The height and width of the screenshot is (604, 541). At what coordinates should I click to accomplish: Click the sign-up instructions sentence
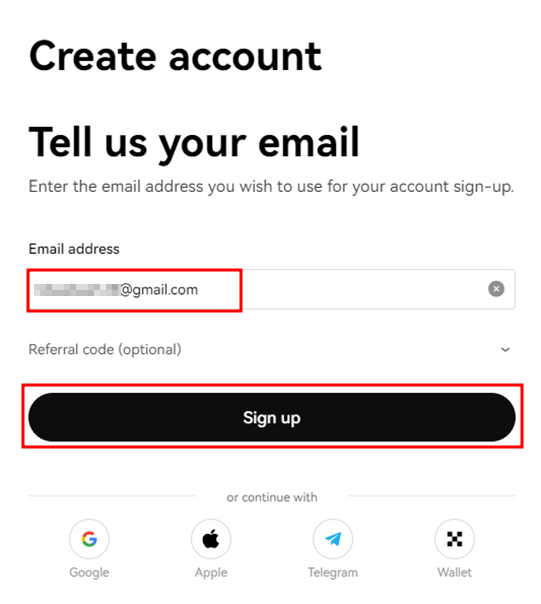[x=271, y=187]
